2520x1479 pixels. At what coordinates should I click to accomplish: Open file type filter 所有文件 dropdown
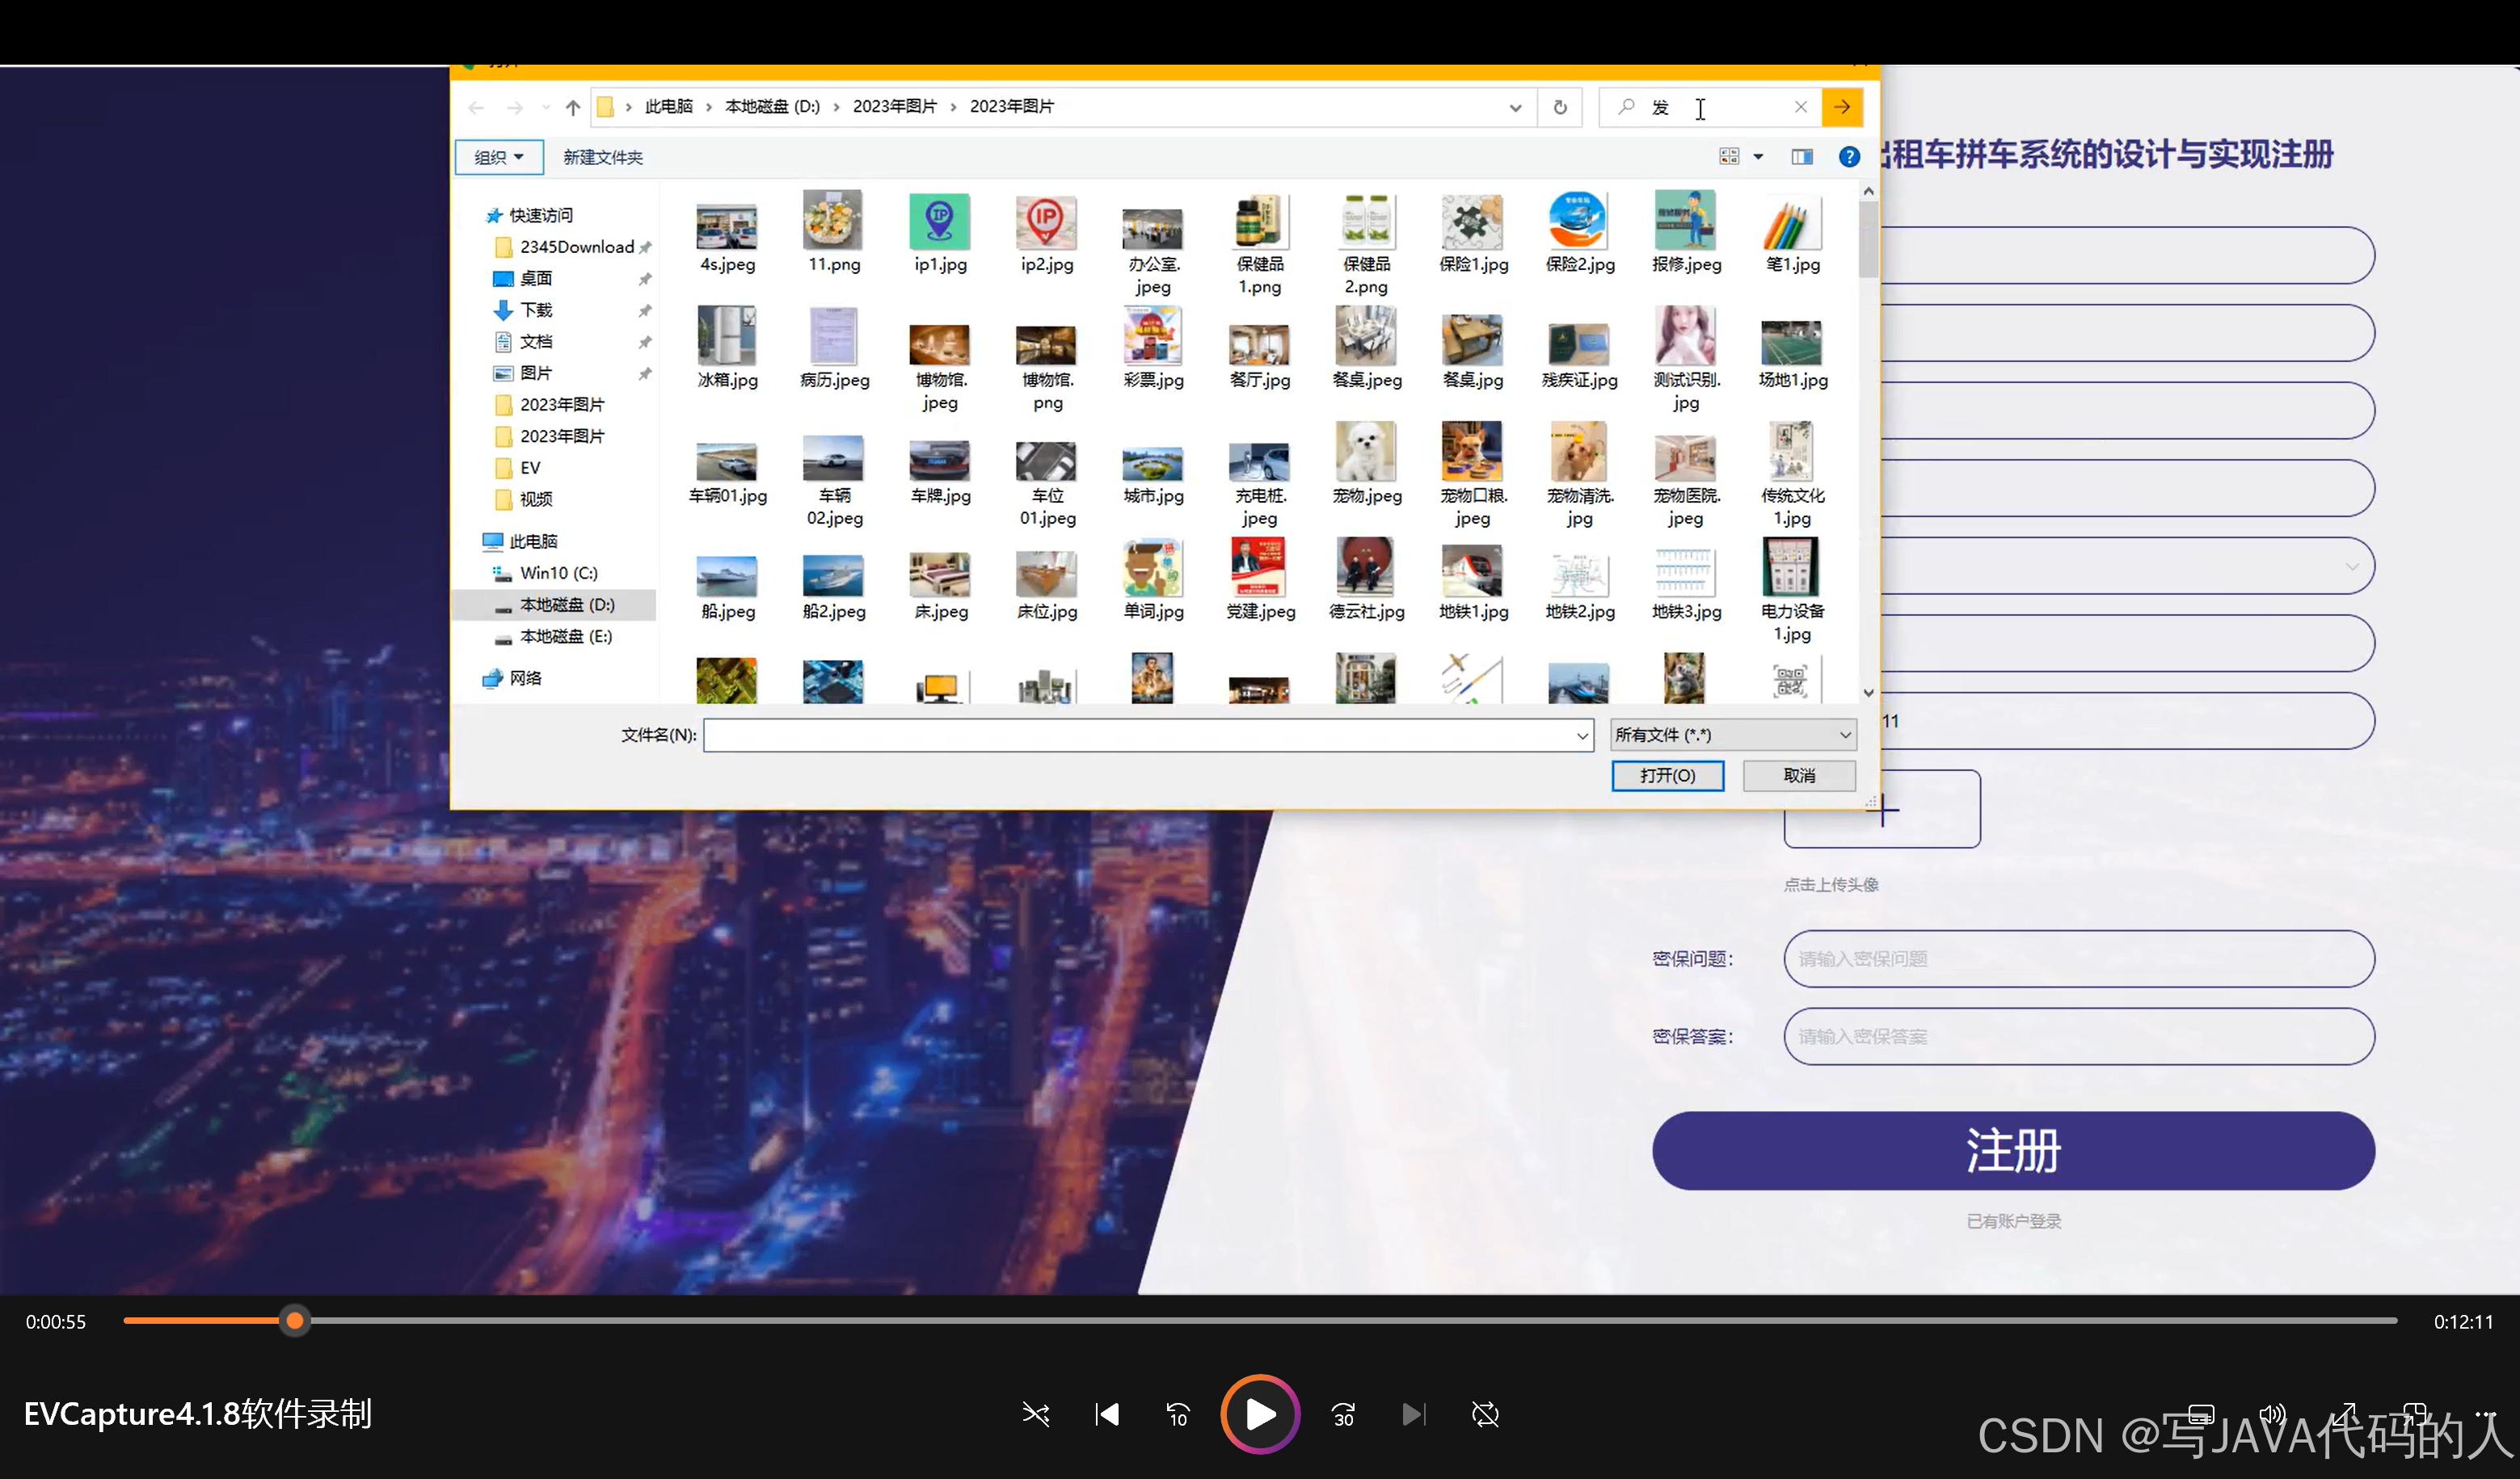(1732, 735)
